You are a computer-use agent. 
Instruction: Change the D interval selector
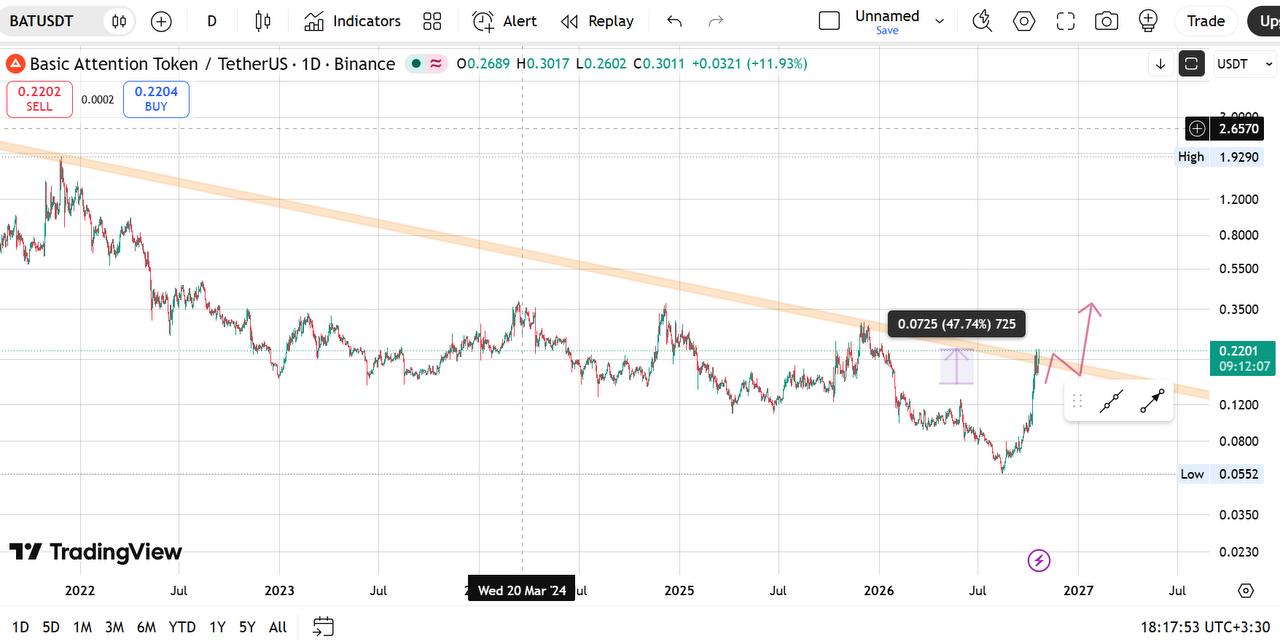212,21
